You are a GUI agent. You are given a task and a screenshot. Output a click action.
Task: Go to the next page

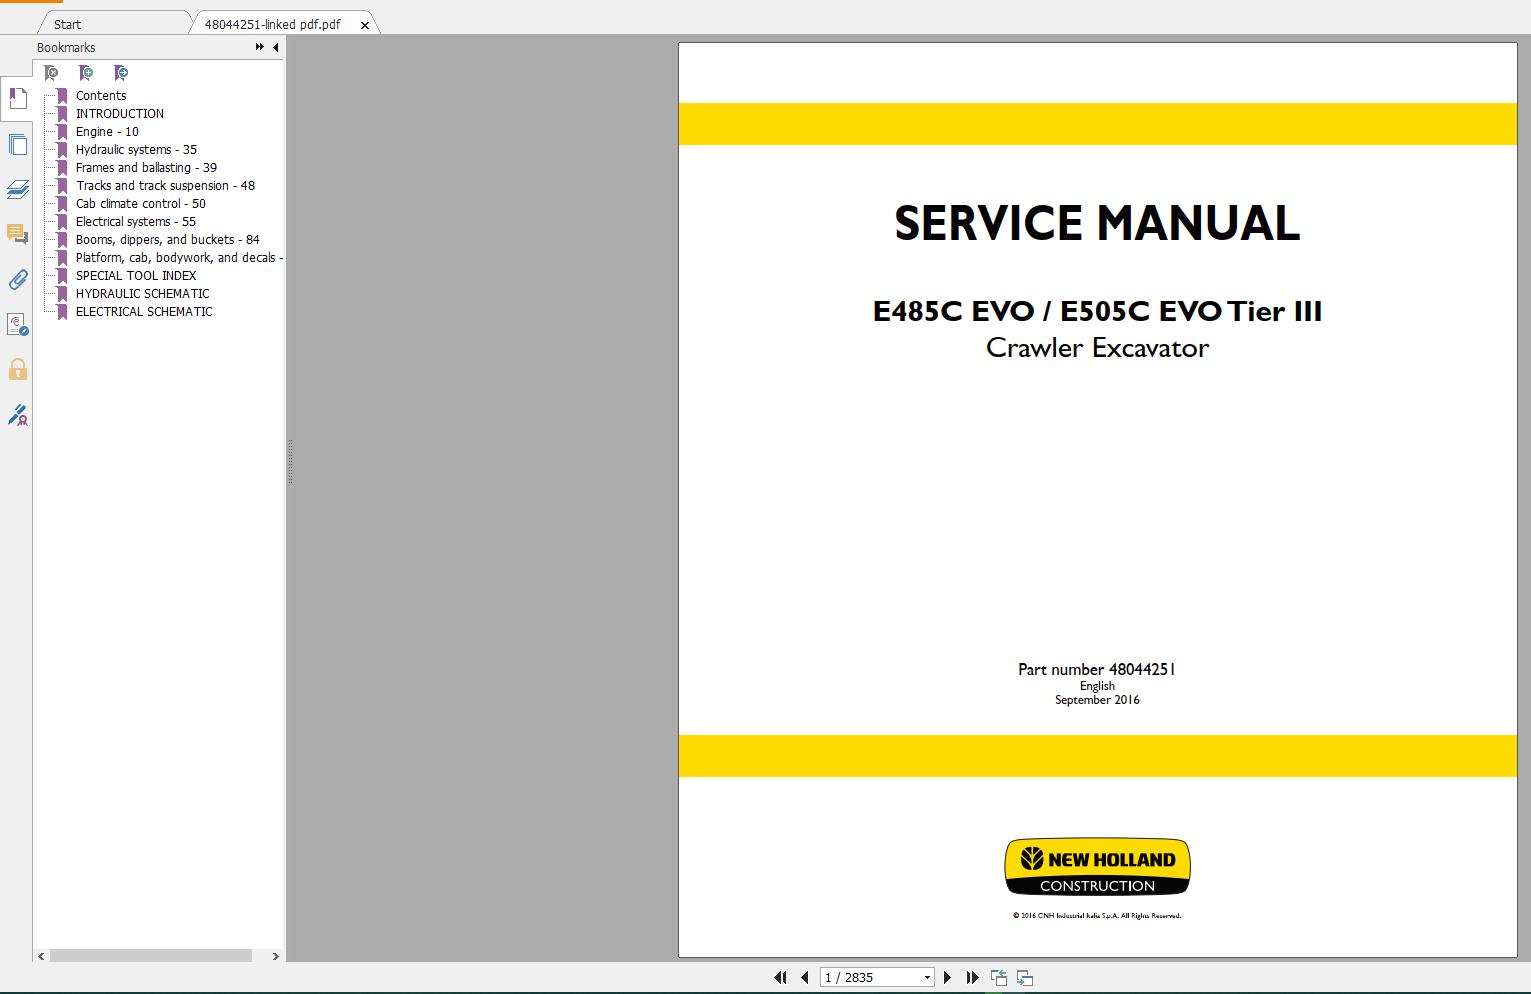point(947,977)
